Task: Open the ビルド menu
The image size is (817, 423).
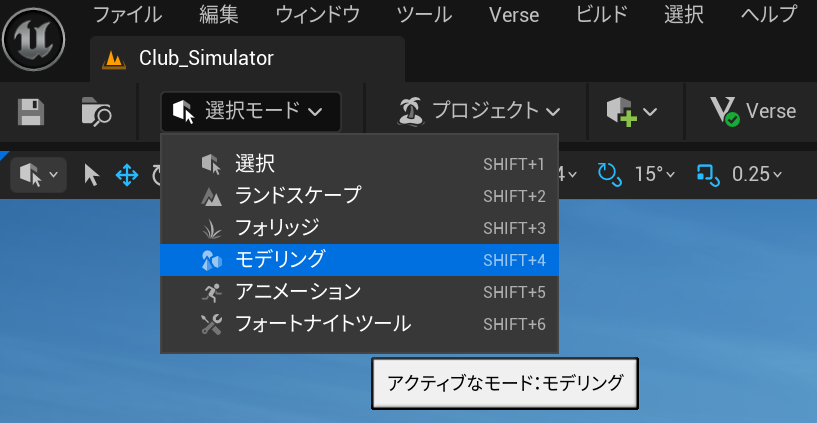Action: 603,15
